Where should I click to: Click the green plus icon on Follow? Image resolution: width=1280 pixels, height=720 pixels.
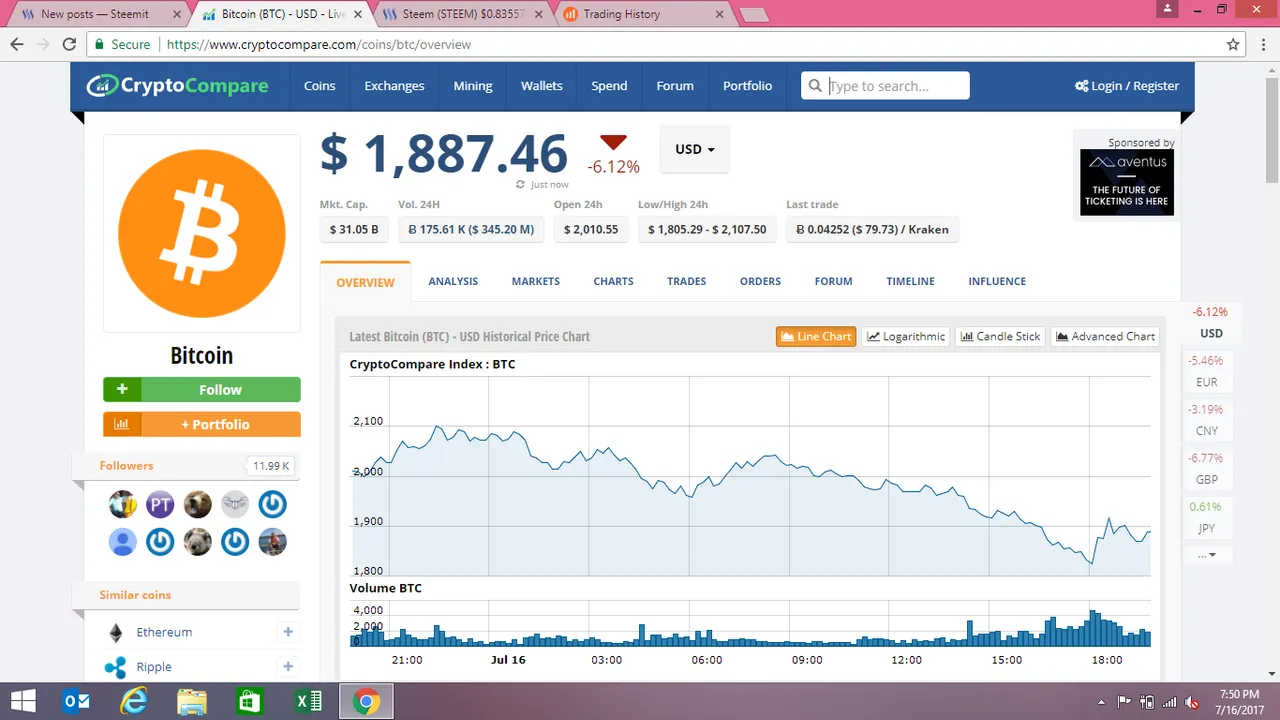122,390
